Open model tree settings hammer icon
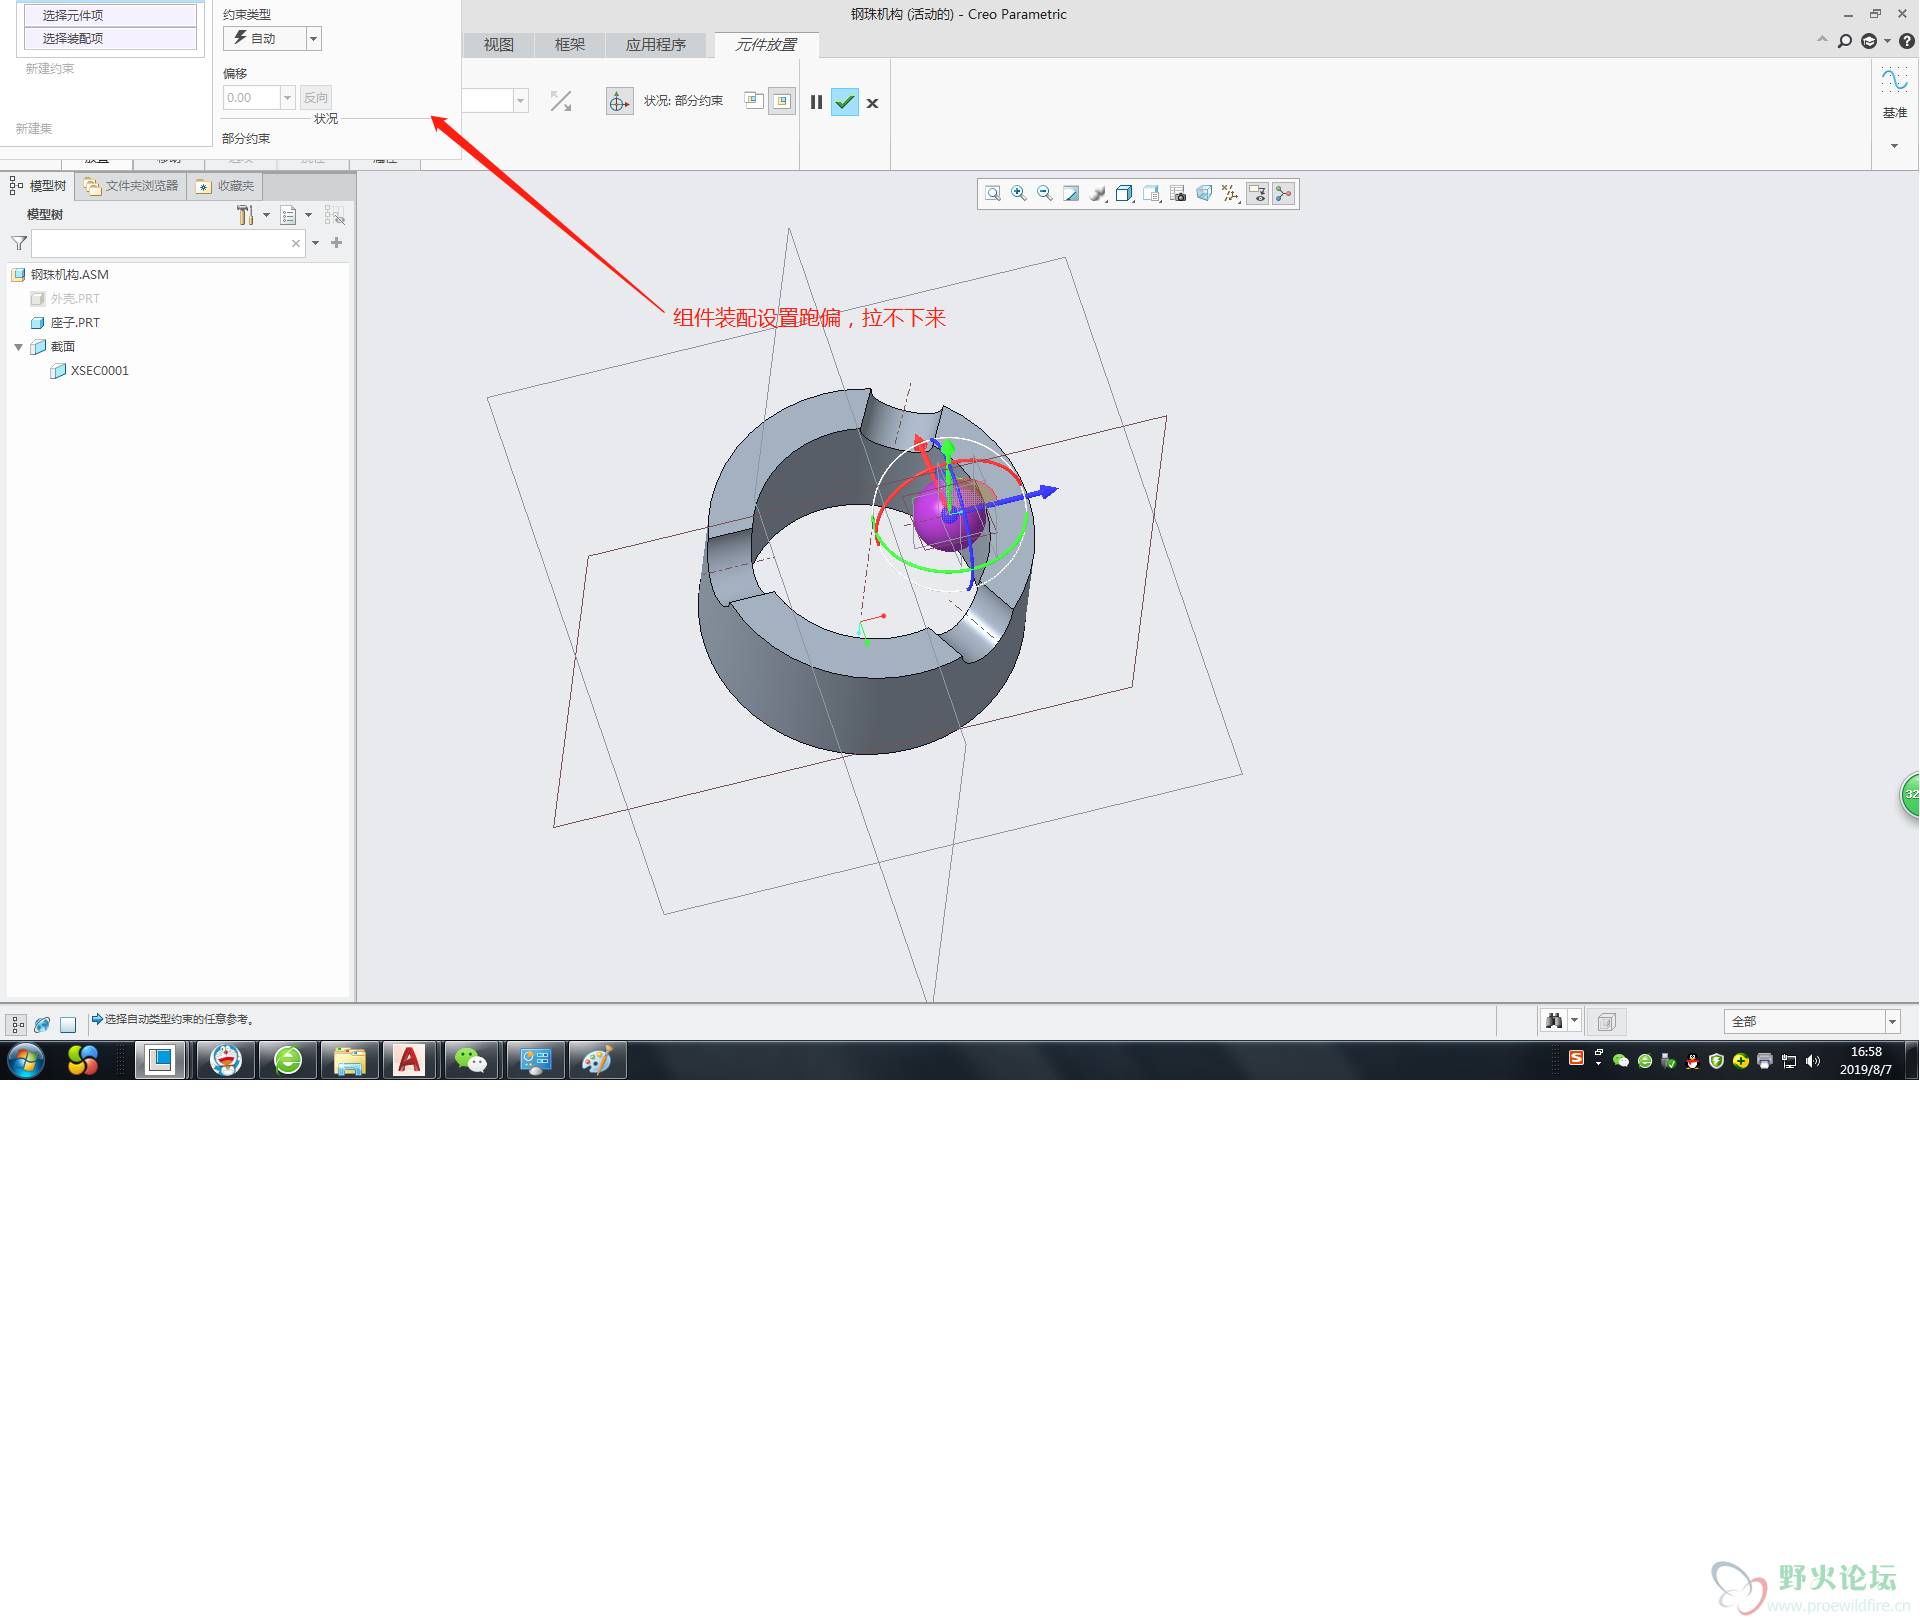This screenshot has width=1920, height=1624. tap(245, 215)
